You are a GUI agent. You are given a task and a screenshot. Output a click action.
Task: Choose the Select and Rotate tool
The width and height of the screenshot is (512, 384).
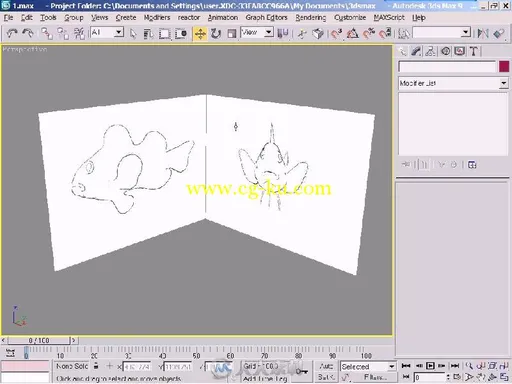216,34
